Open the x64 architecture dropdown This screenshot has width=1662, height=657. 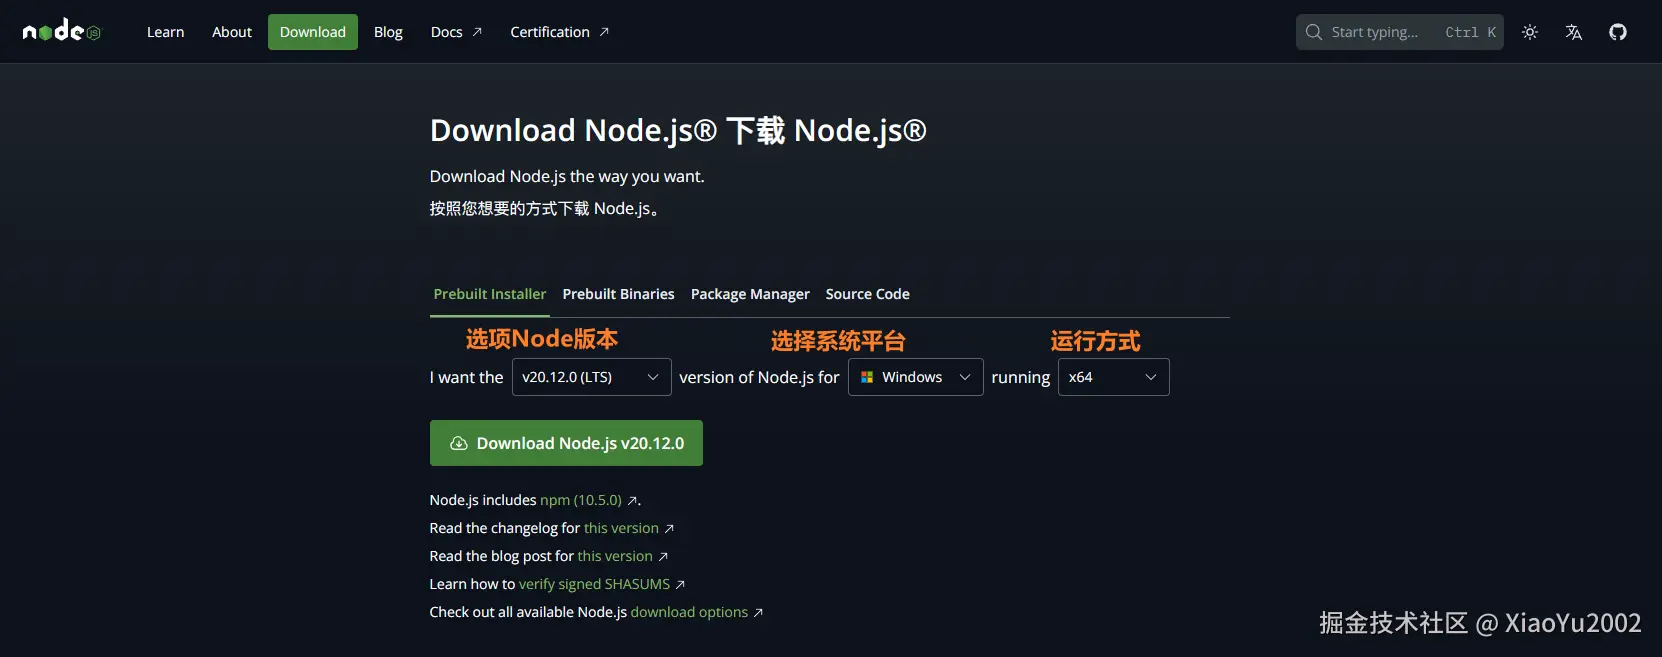click(1113, 377)
